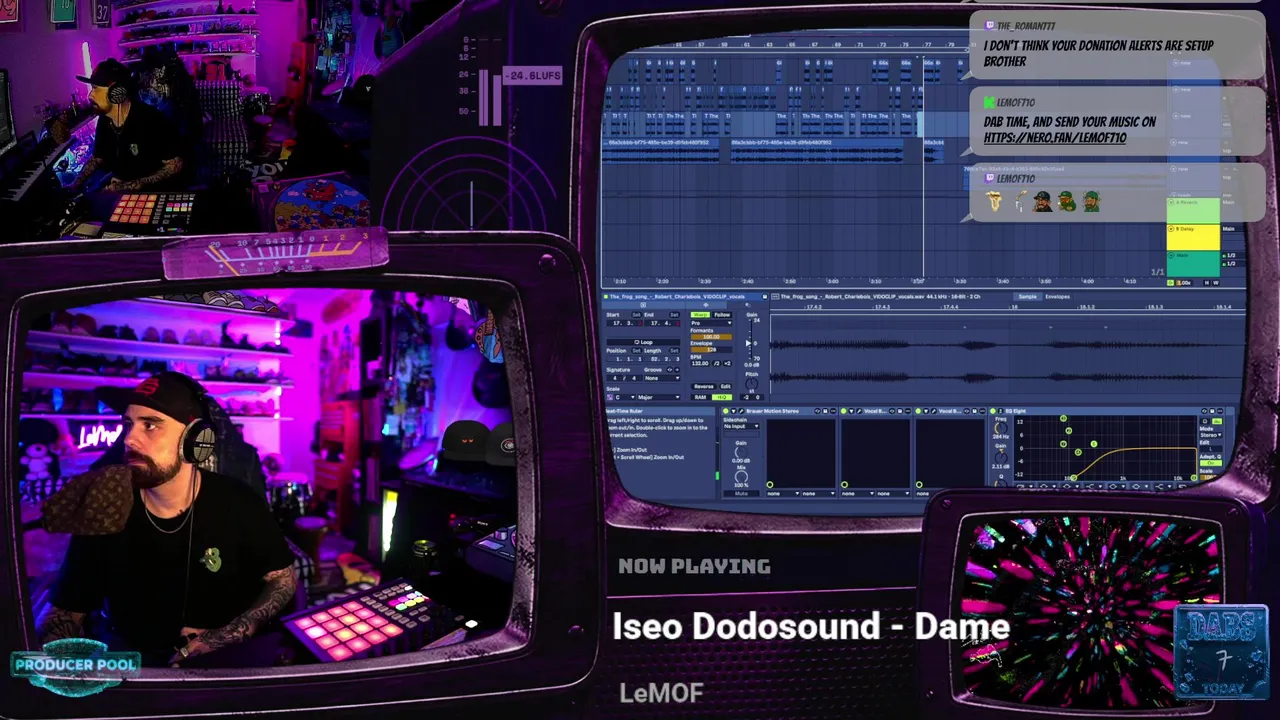Viewport: 1280px width, 720px height.
Task: Unfold parameters triangle of Vocal B next to EQ Eight
Action: pos(926,411)
